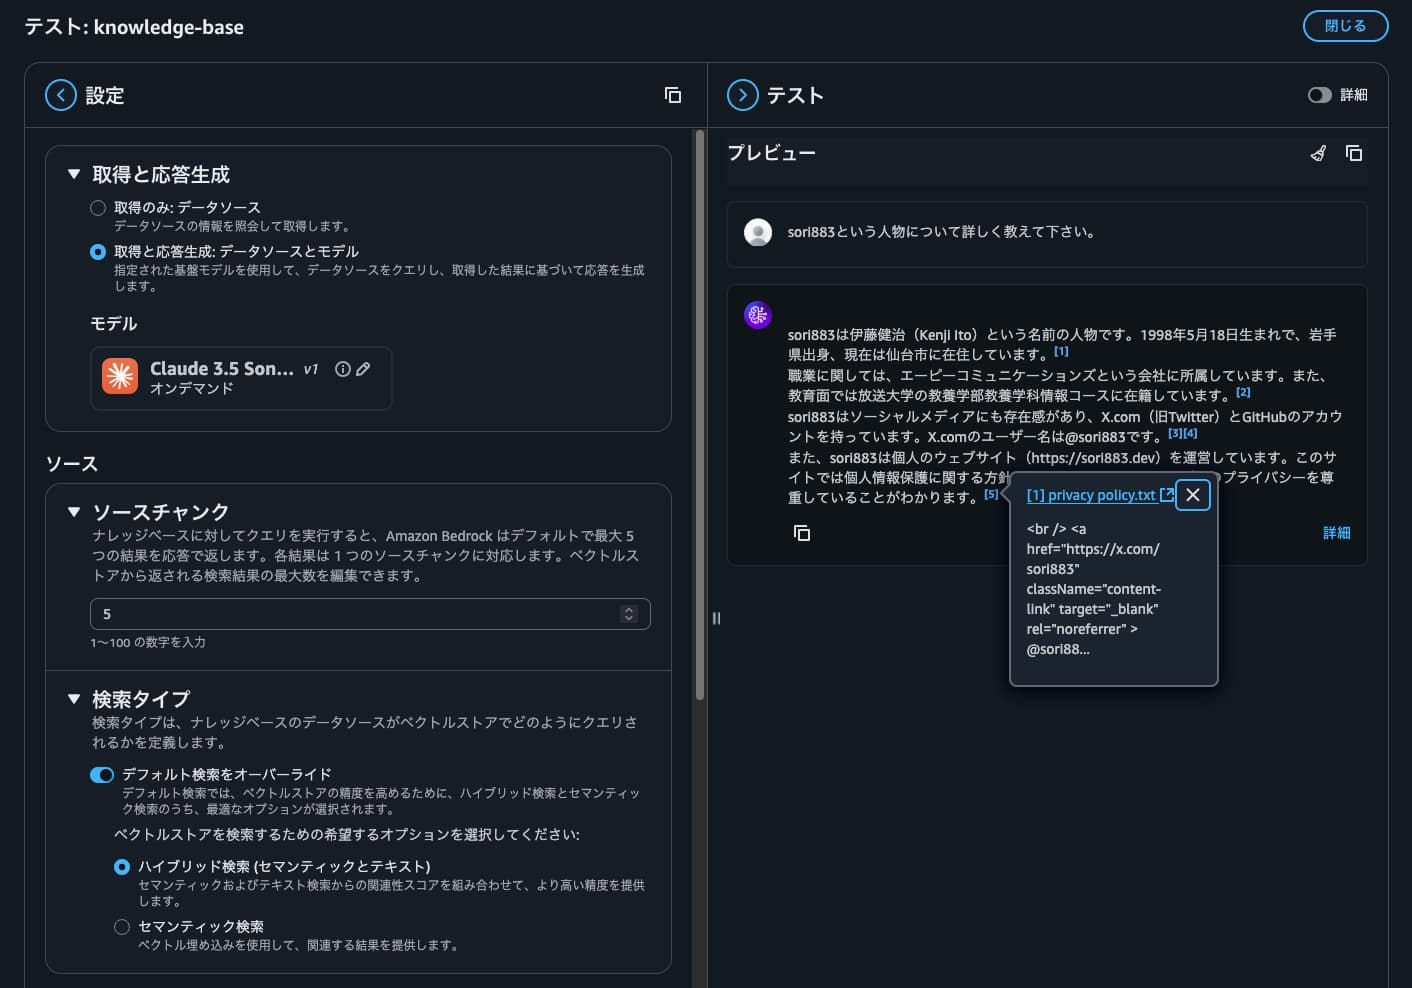
Task: Click the stepper arrows in the chunk field
Action: point(629,614)
